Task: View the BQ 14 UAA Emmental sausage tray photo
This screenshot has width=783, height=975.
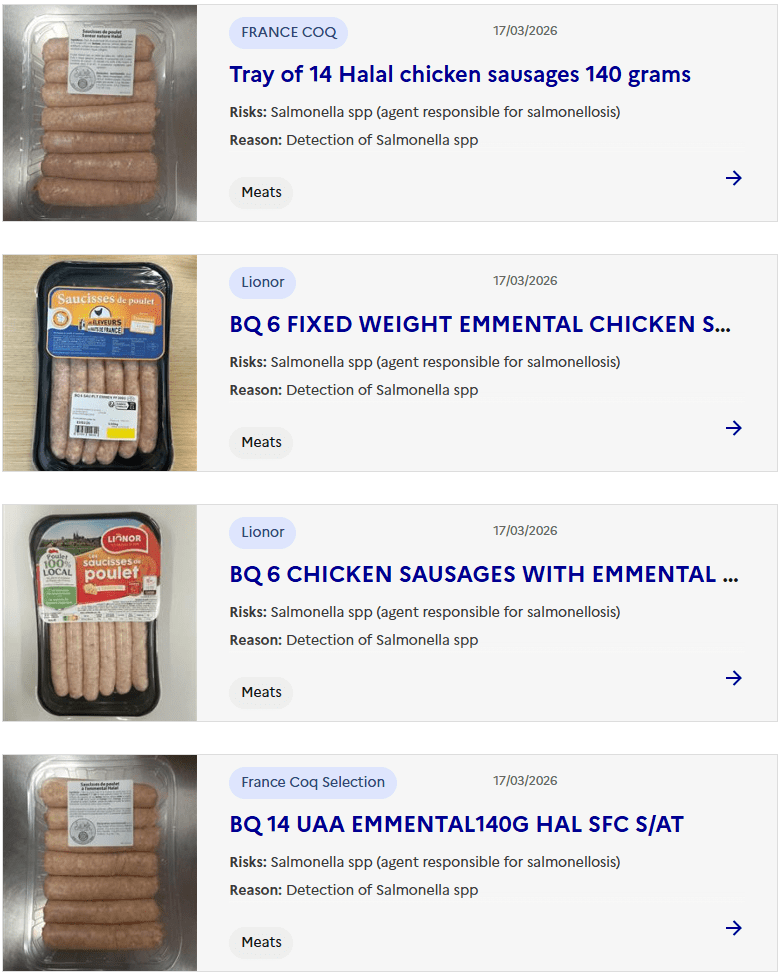Action: pos(100,863)
